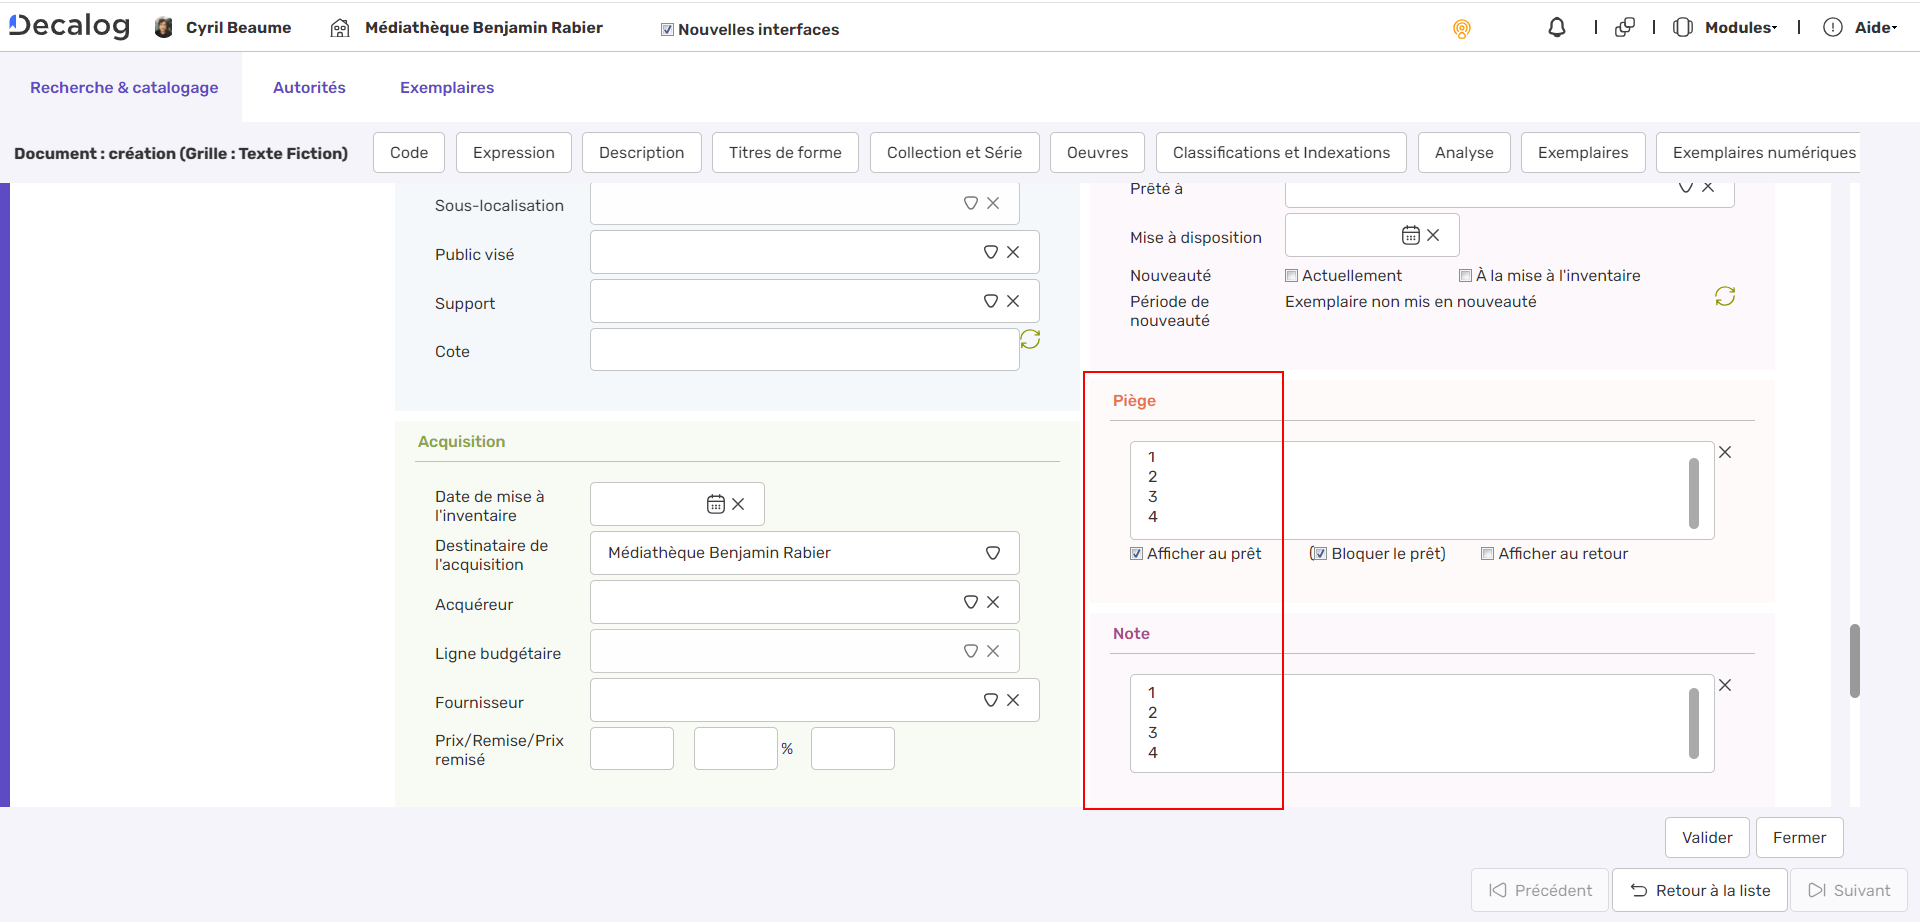
Task: Click the orange broadcast signal icon
Action: 1461,29
